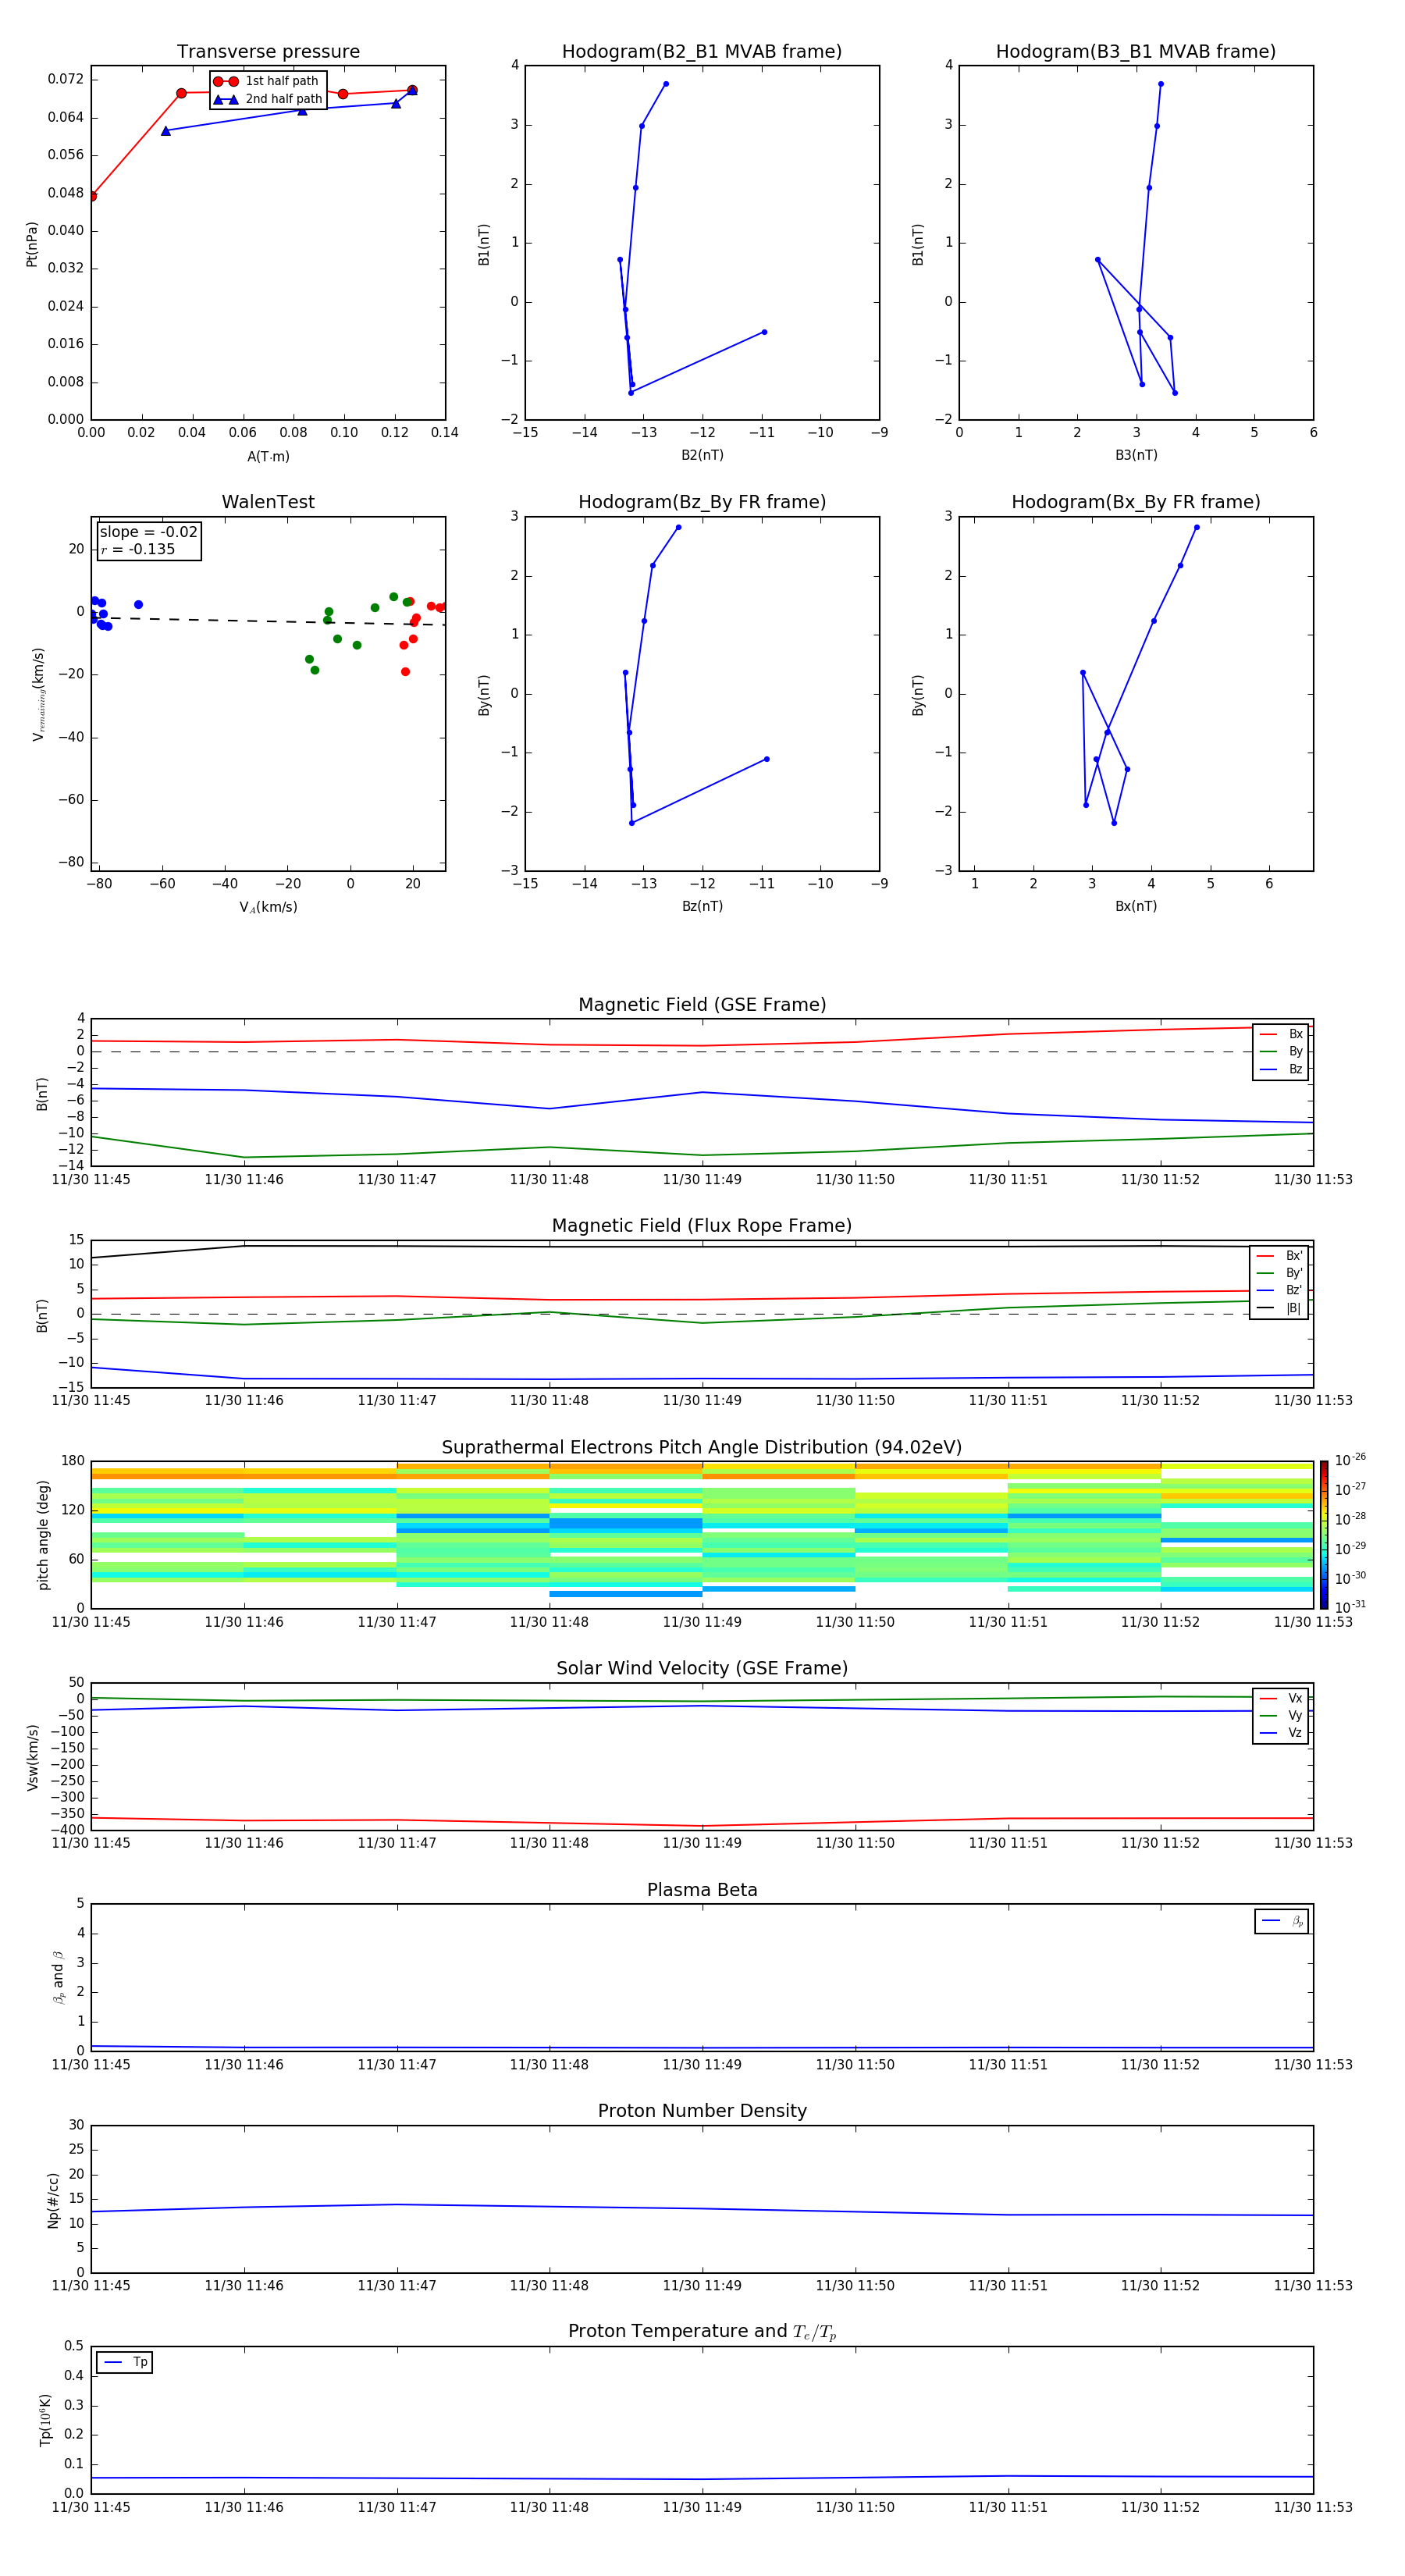The height and width of the screenshot is (2576, 1405).
Task: Click the 'A(T·m)' x-axis label
Action: [x=268, y=457]
